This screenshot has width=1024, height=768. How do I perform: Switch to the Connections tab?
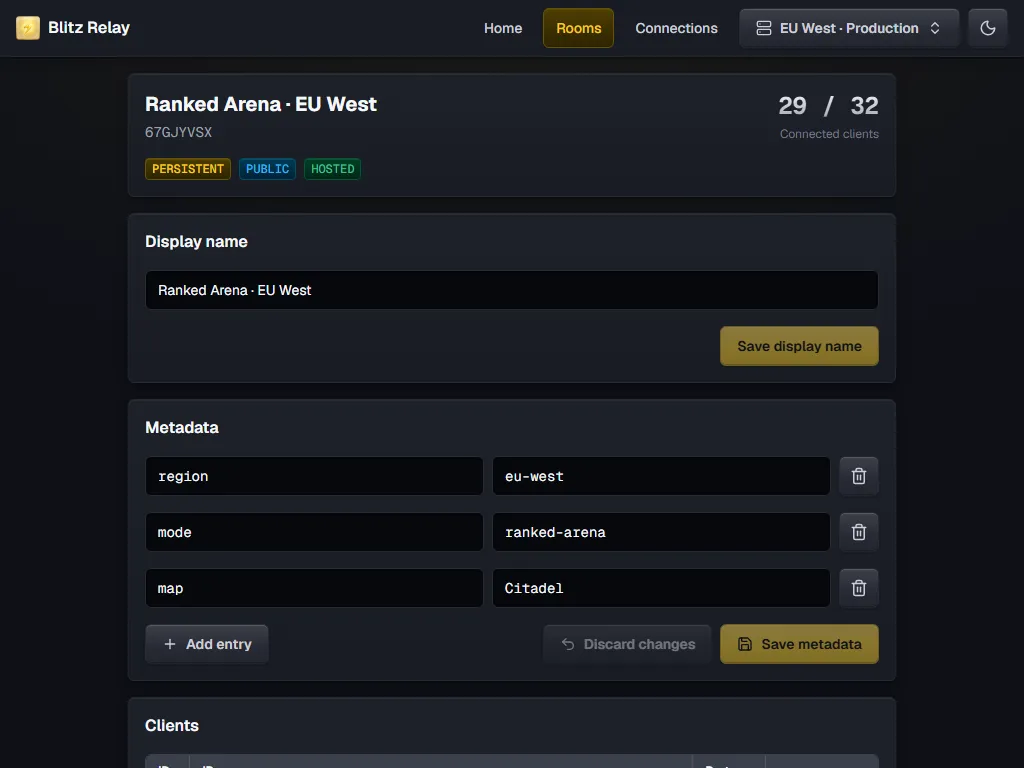click(x=677, y=28)
